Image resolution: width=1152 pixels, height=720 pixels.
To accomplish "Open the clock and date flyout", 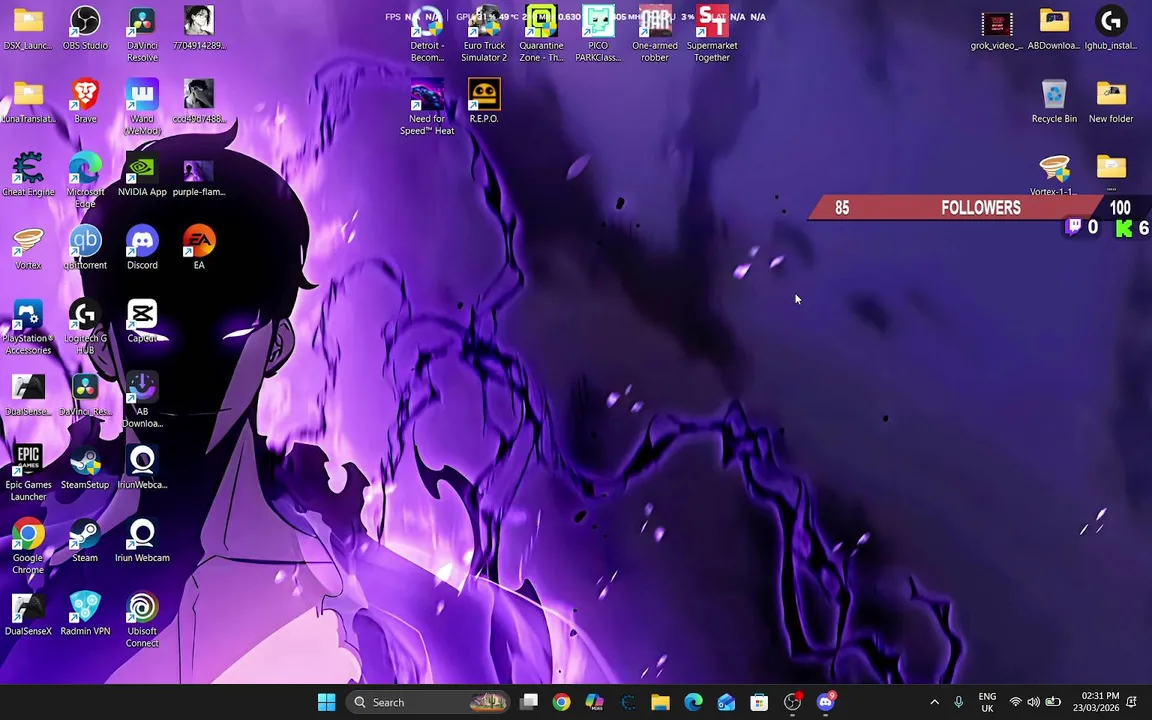I will 1095,702.
